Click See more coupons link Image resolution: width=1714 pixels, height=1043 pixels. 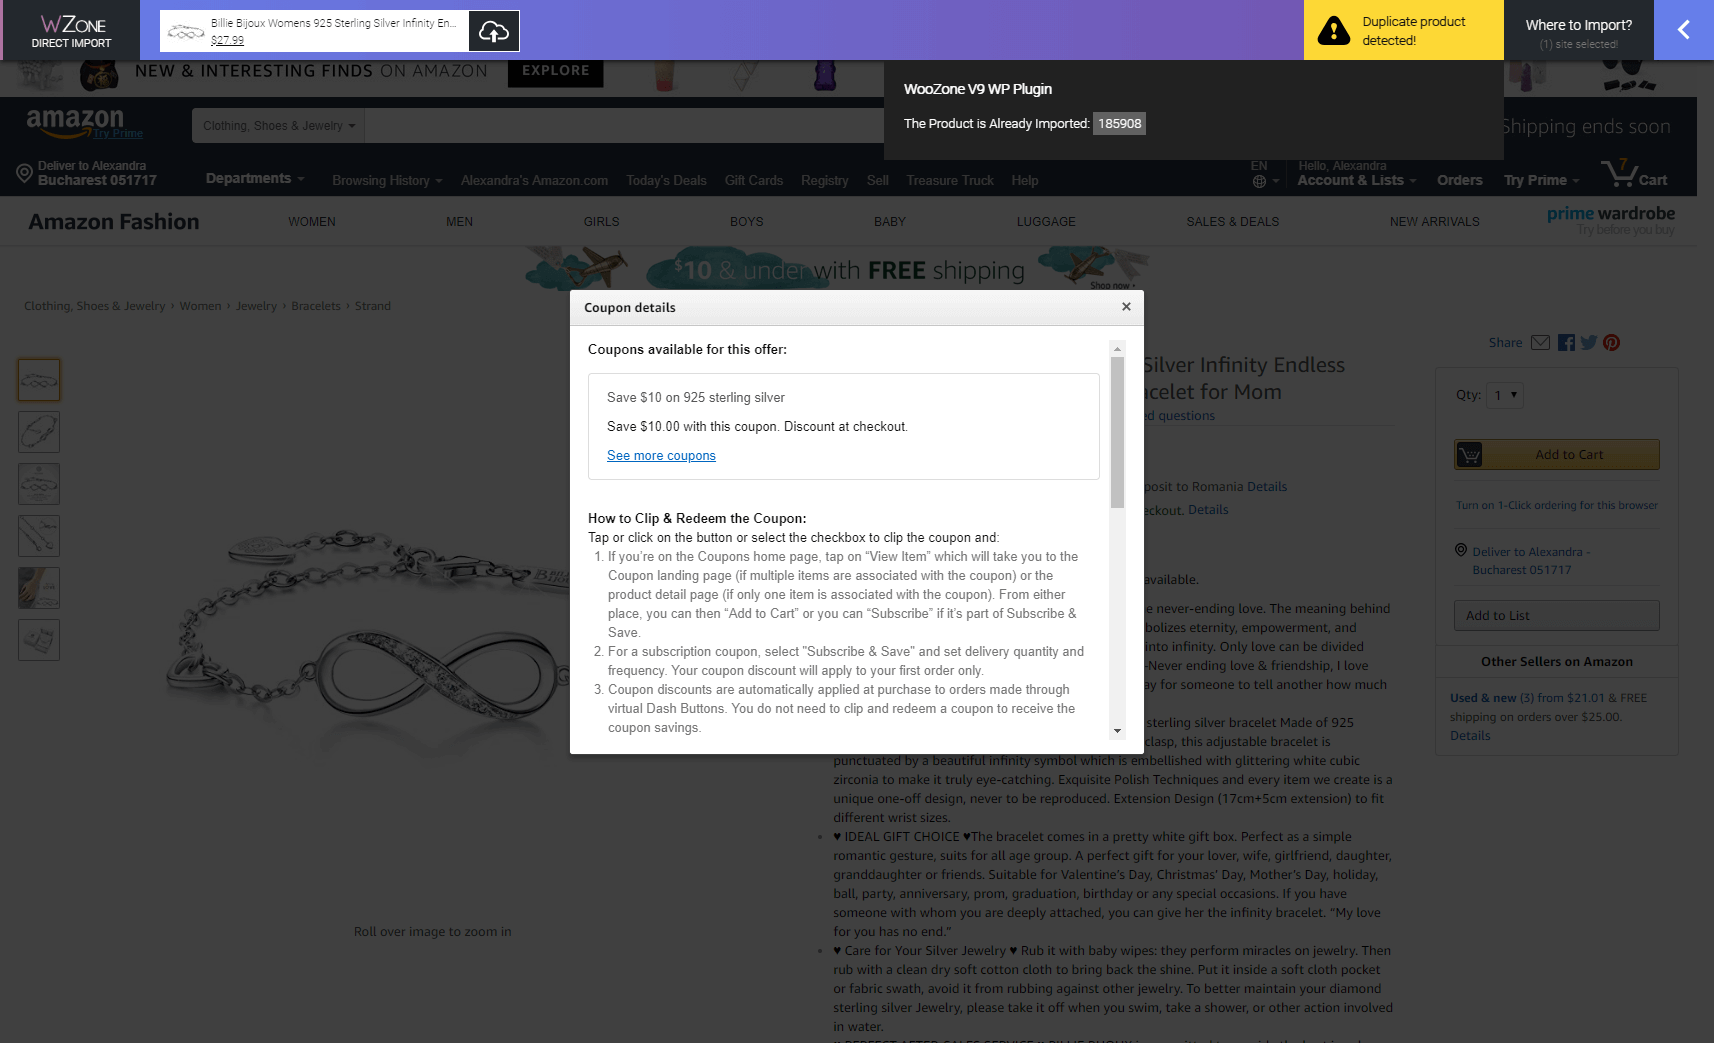pyautogui.click(x=661, y=455)
